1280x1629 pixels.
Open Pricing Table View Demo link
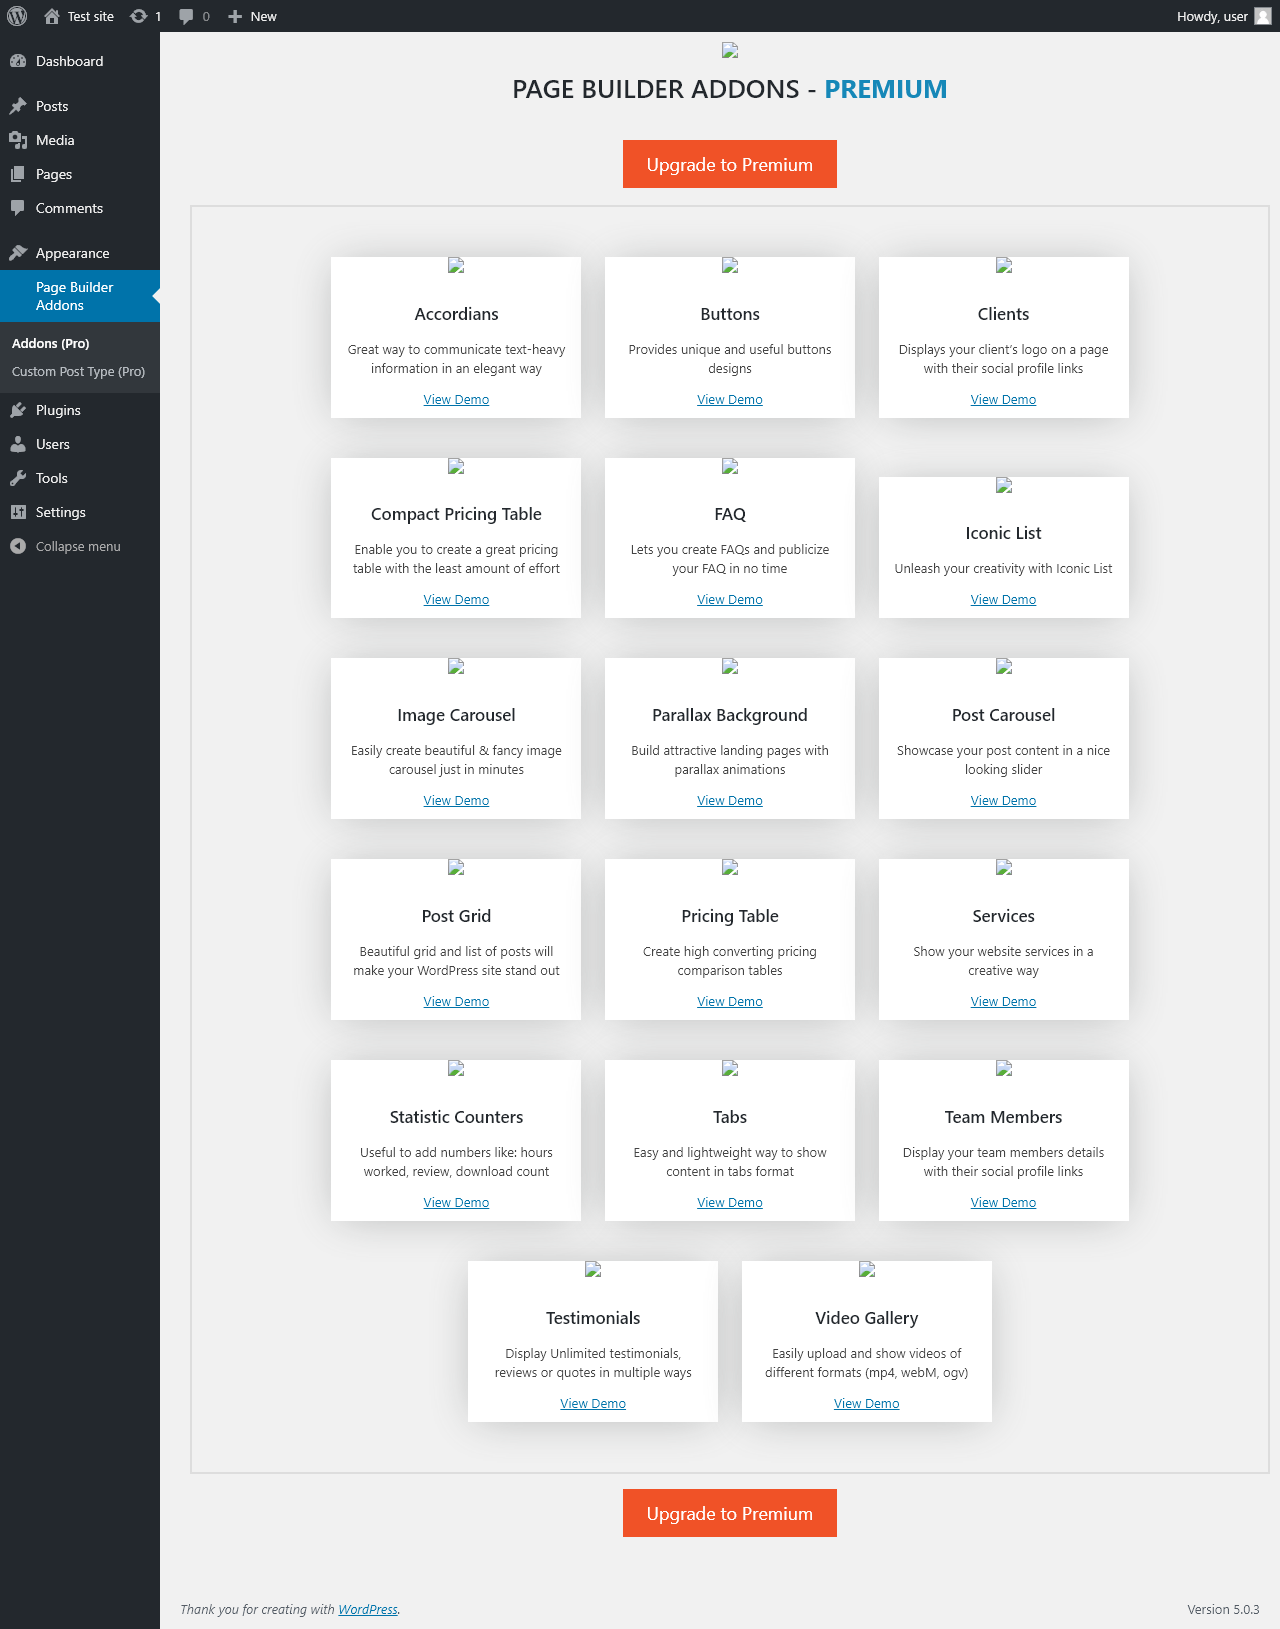(730, 1001)
